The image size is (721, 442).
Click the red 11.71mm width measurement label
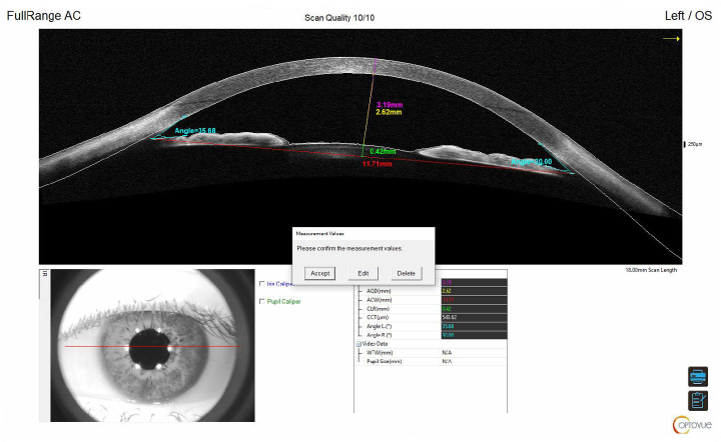[376, 163]
